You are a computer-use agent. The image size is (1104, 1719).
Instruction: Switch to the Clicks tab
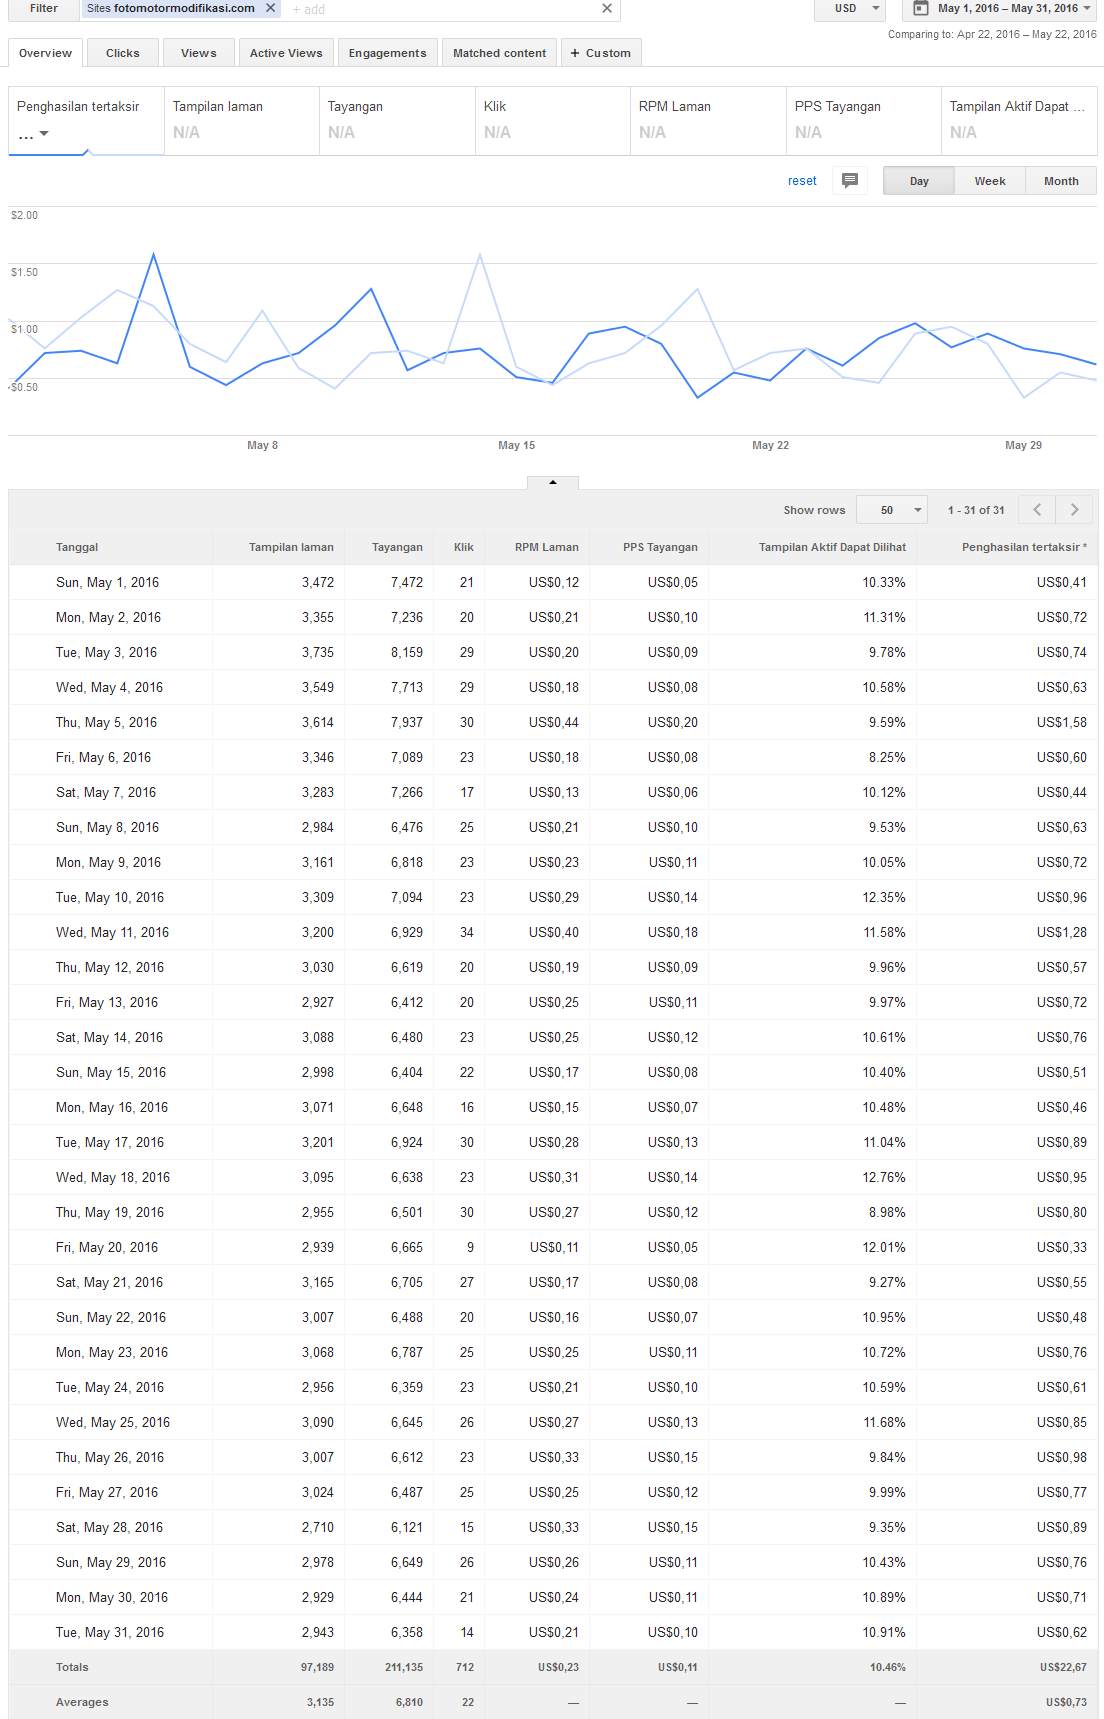pyautogui.click(x=122, y=53)
